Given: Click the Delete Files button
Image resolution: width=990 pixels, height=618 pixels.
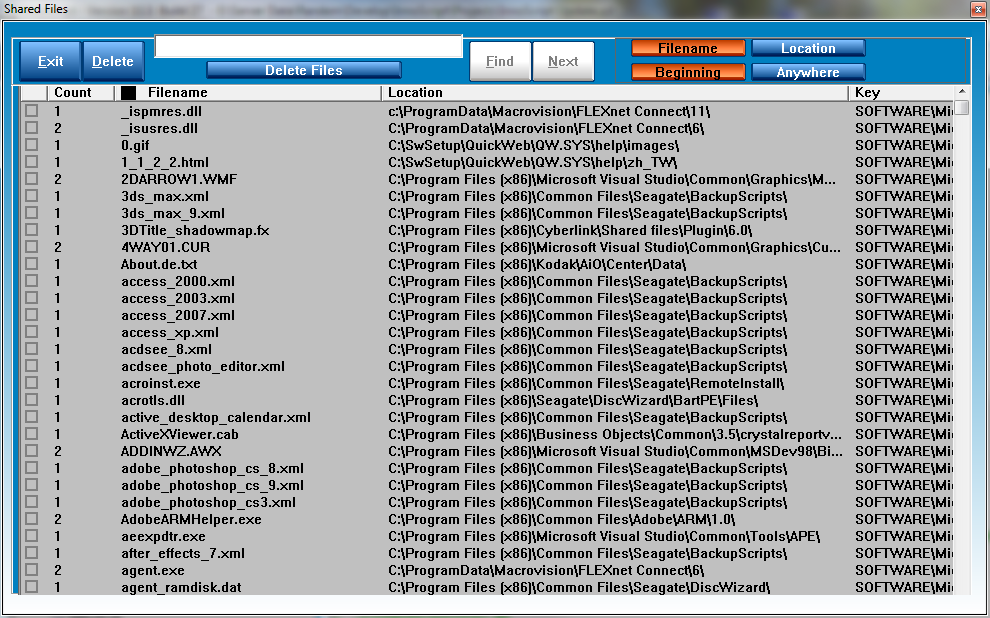Looking at the screenshot, I should click(304, 70).
